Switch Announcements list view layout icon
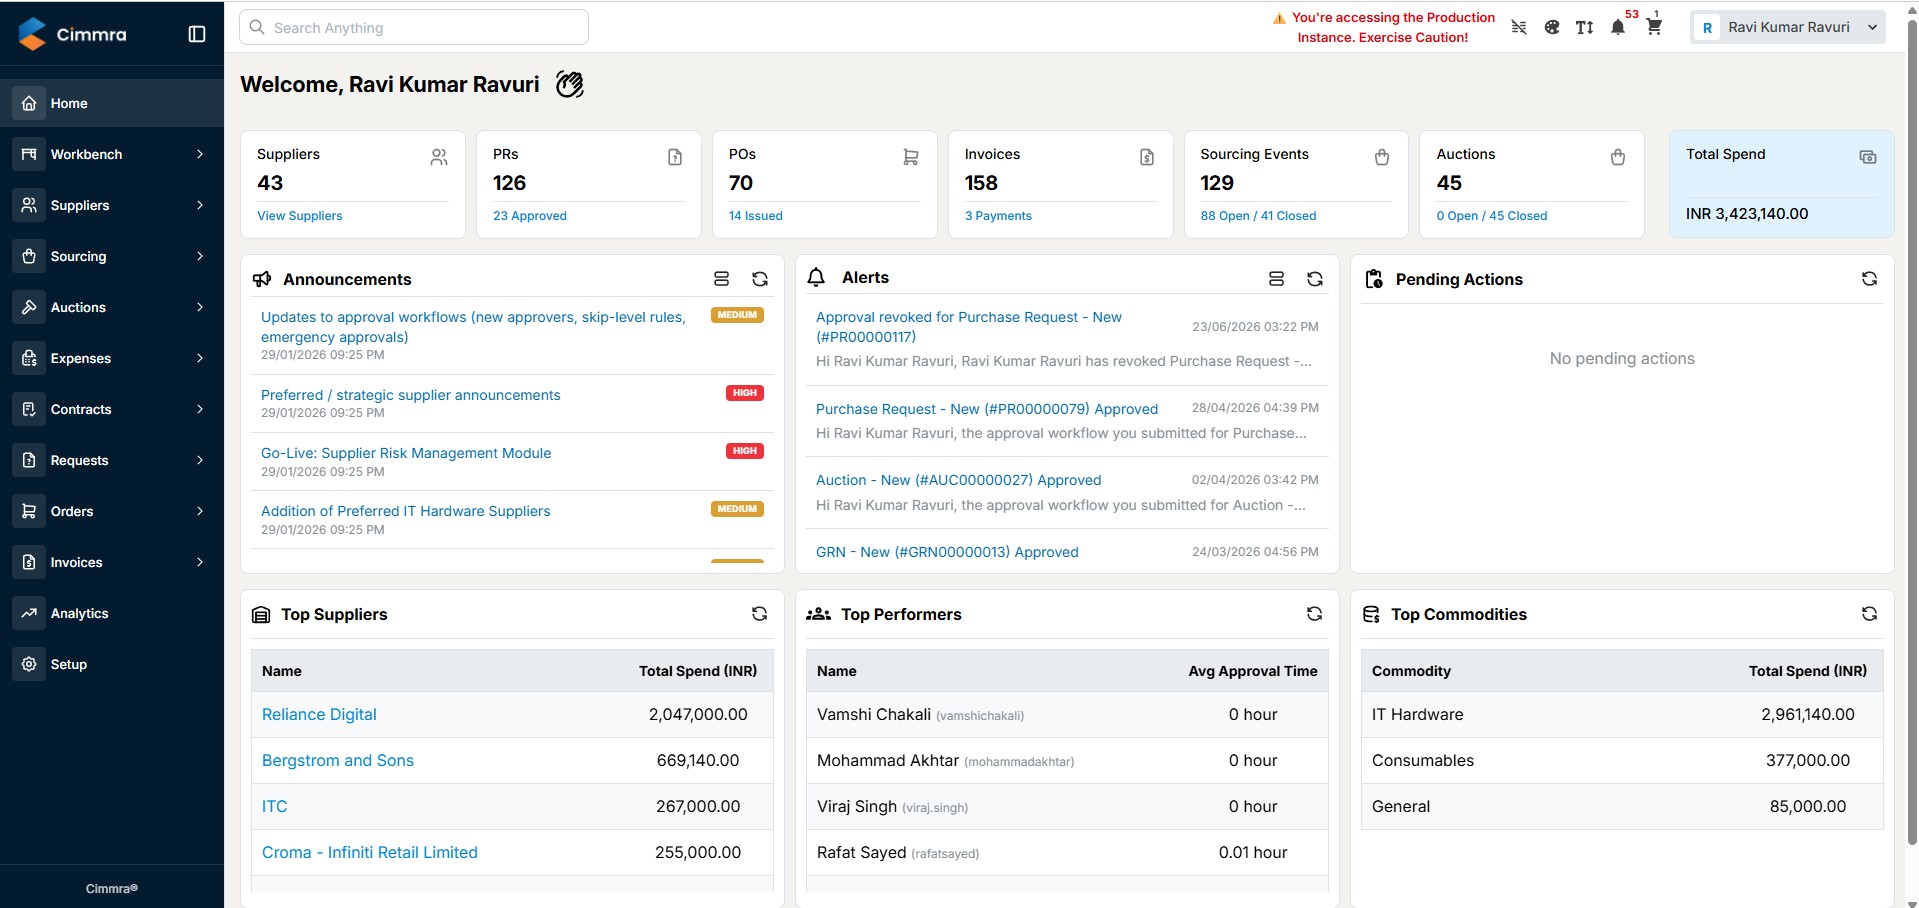 tap(721, 279)
